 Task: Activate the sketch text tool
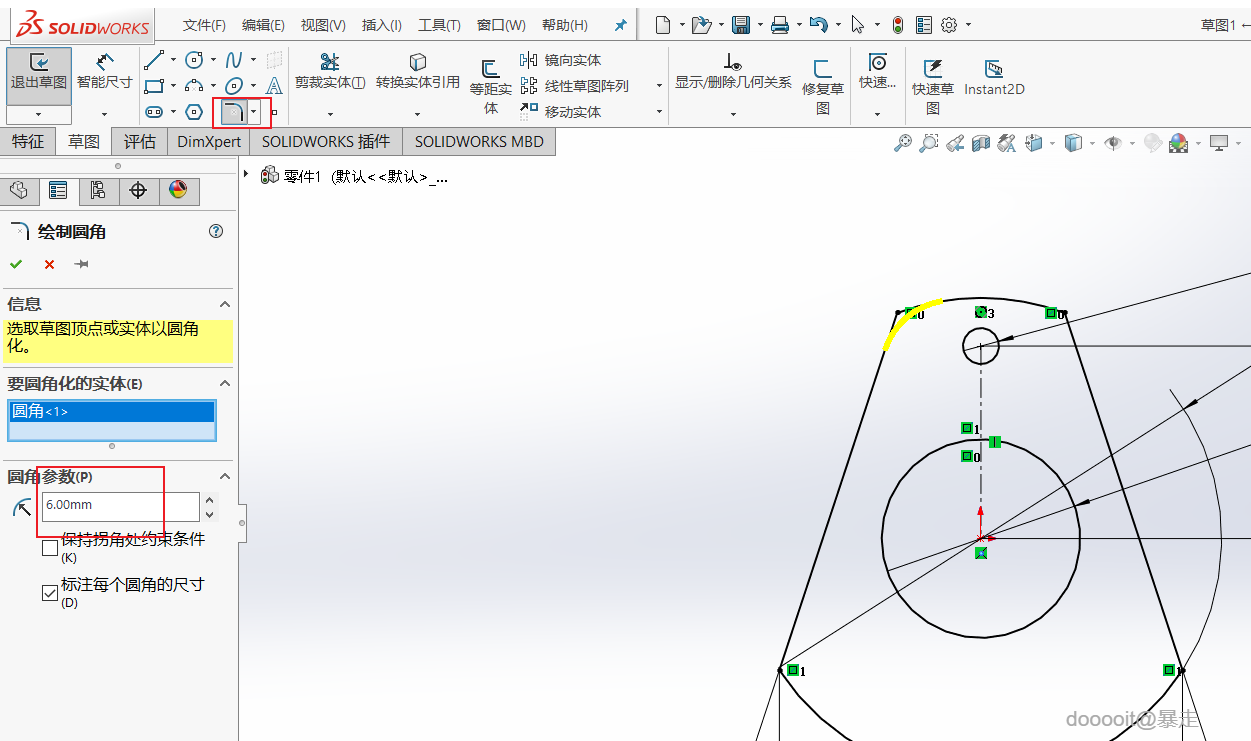274,86
